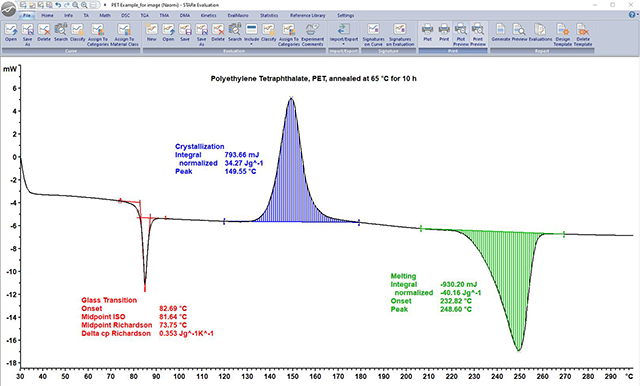Click Signatures on Evaluation
The width and height of the screenshot is (640, 386).
400,34
